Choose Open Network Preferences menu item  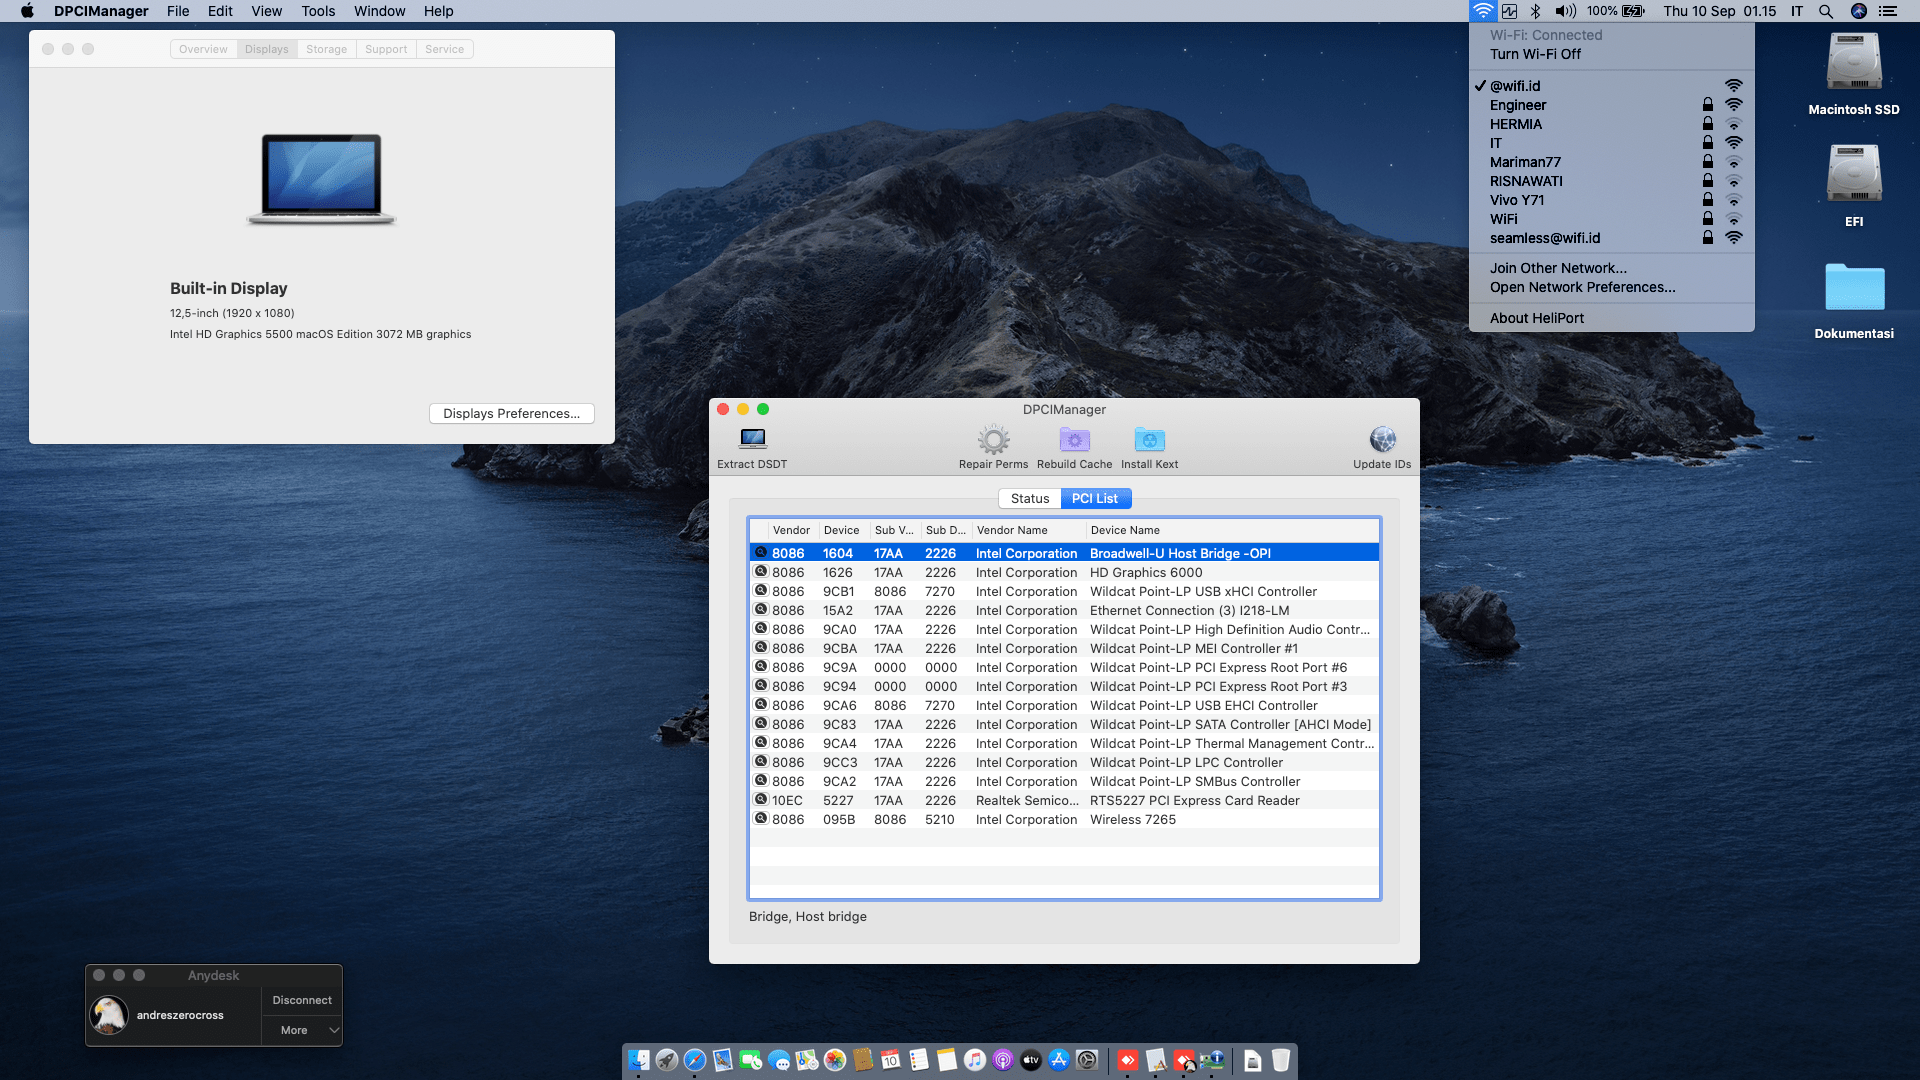click(1582, 287)
